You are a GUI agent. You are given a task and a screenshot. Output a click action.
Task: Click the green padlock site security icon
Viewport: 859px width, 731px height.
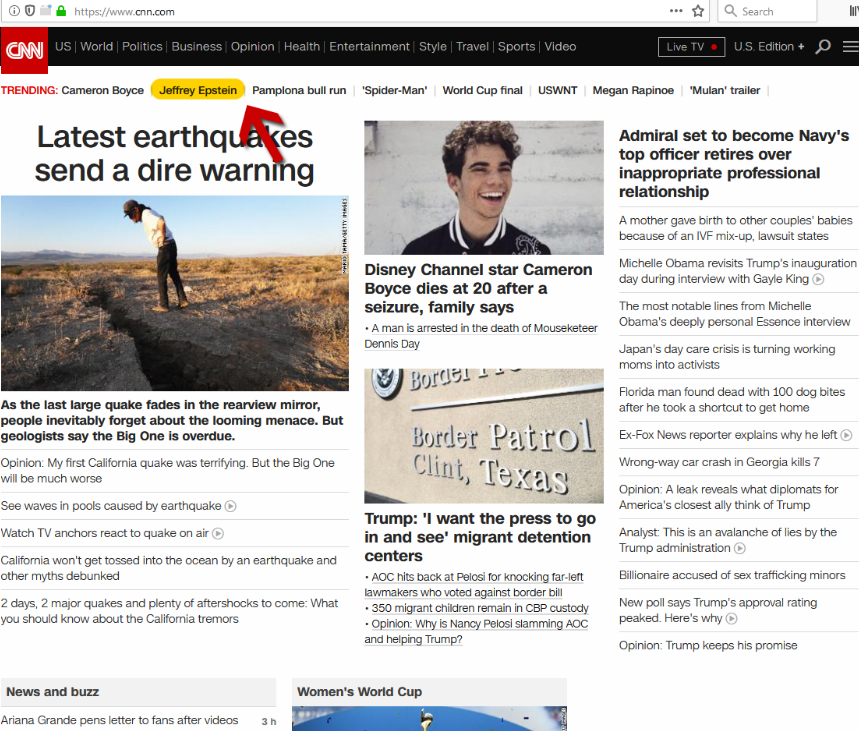(61, 11)
